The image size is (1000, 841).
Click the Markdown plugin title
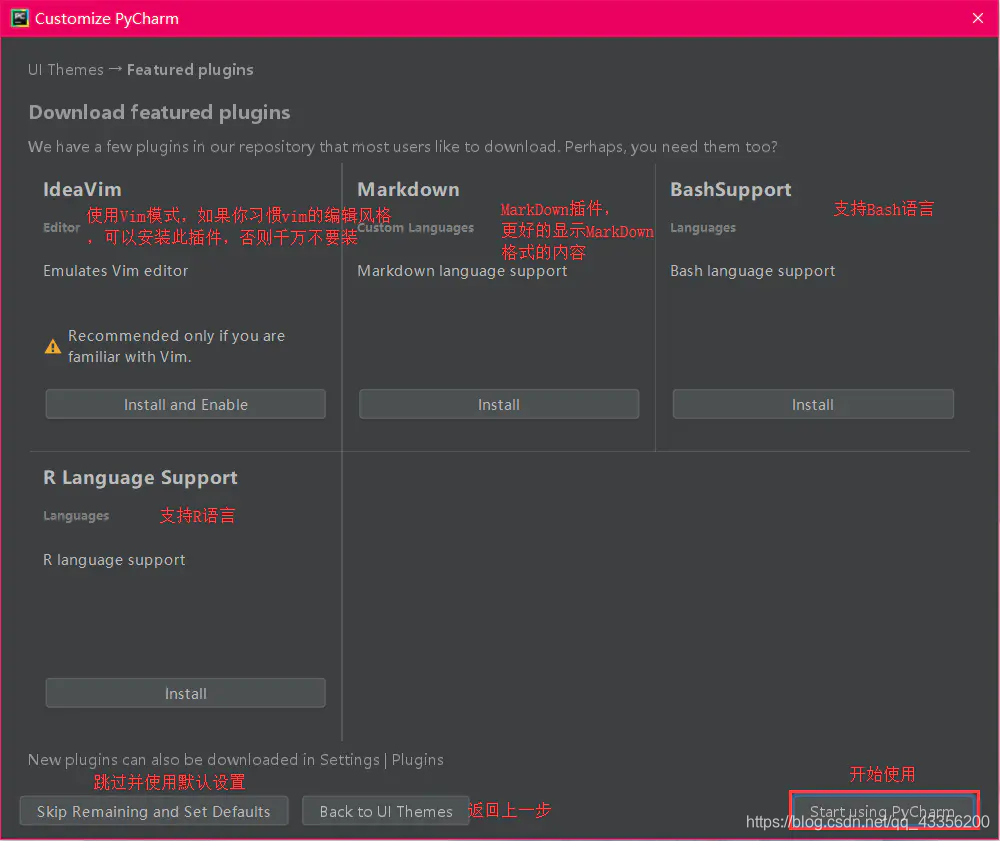pyautogui.click(x=408, y=189)
